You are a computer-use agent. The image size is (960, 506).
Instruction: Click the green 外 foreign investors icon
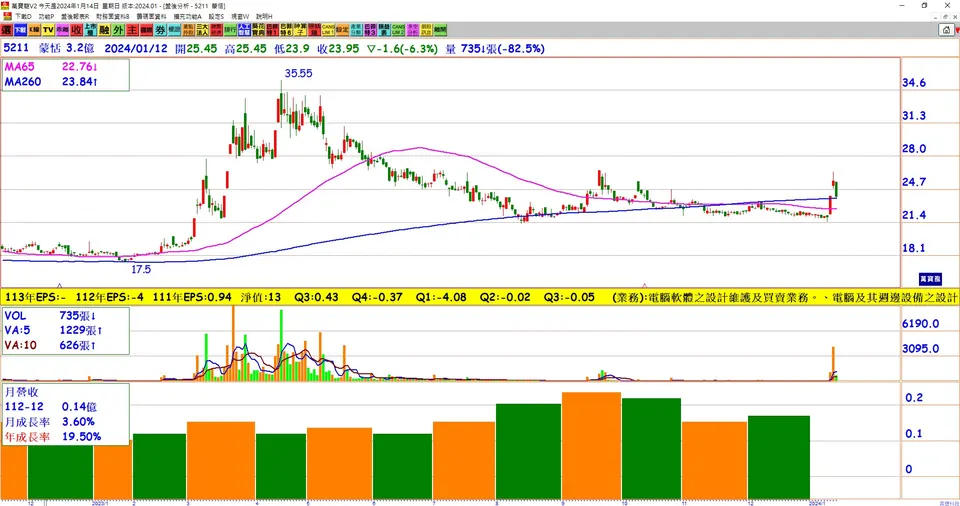(118, 29)
